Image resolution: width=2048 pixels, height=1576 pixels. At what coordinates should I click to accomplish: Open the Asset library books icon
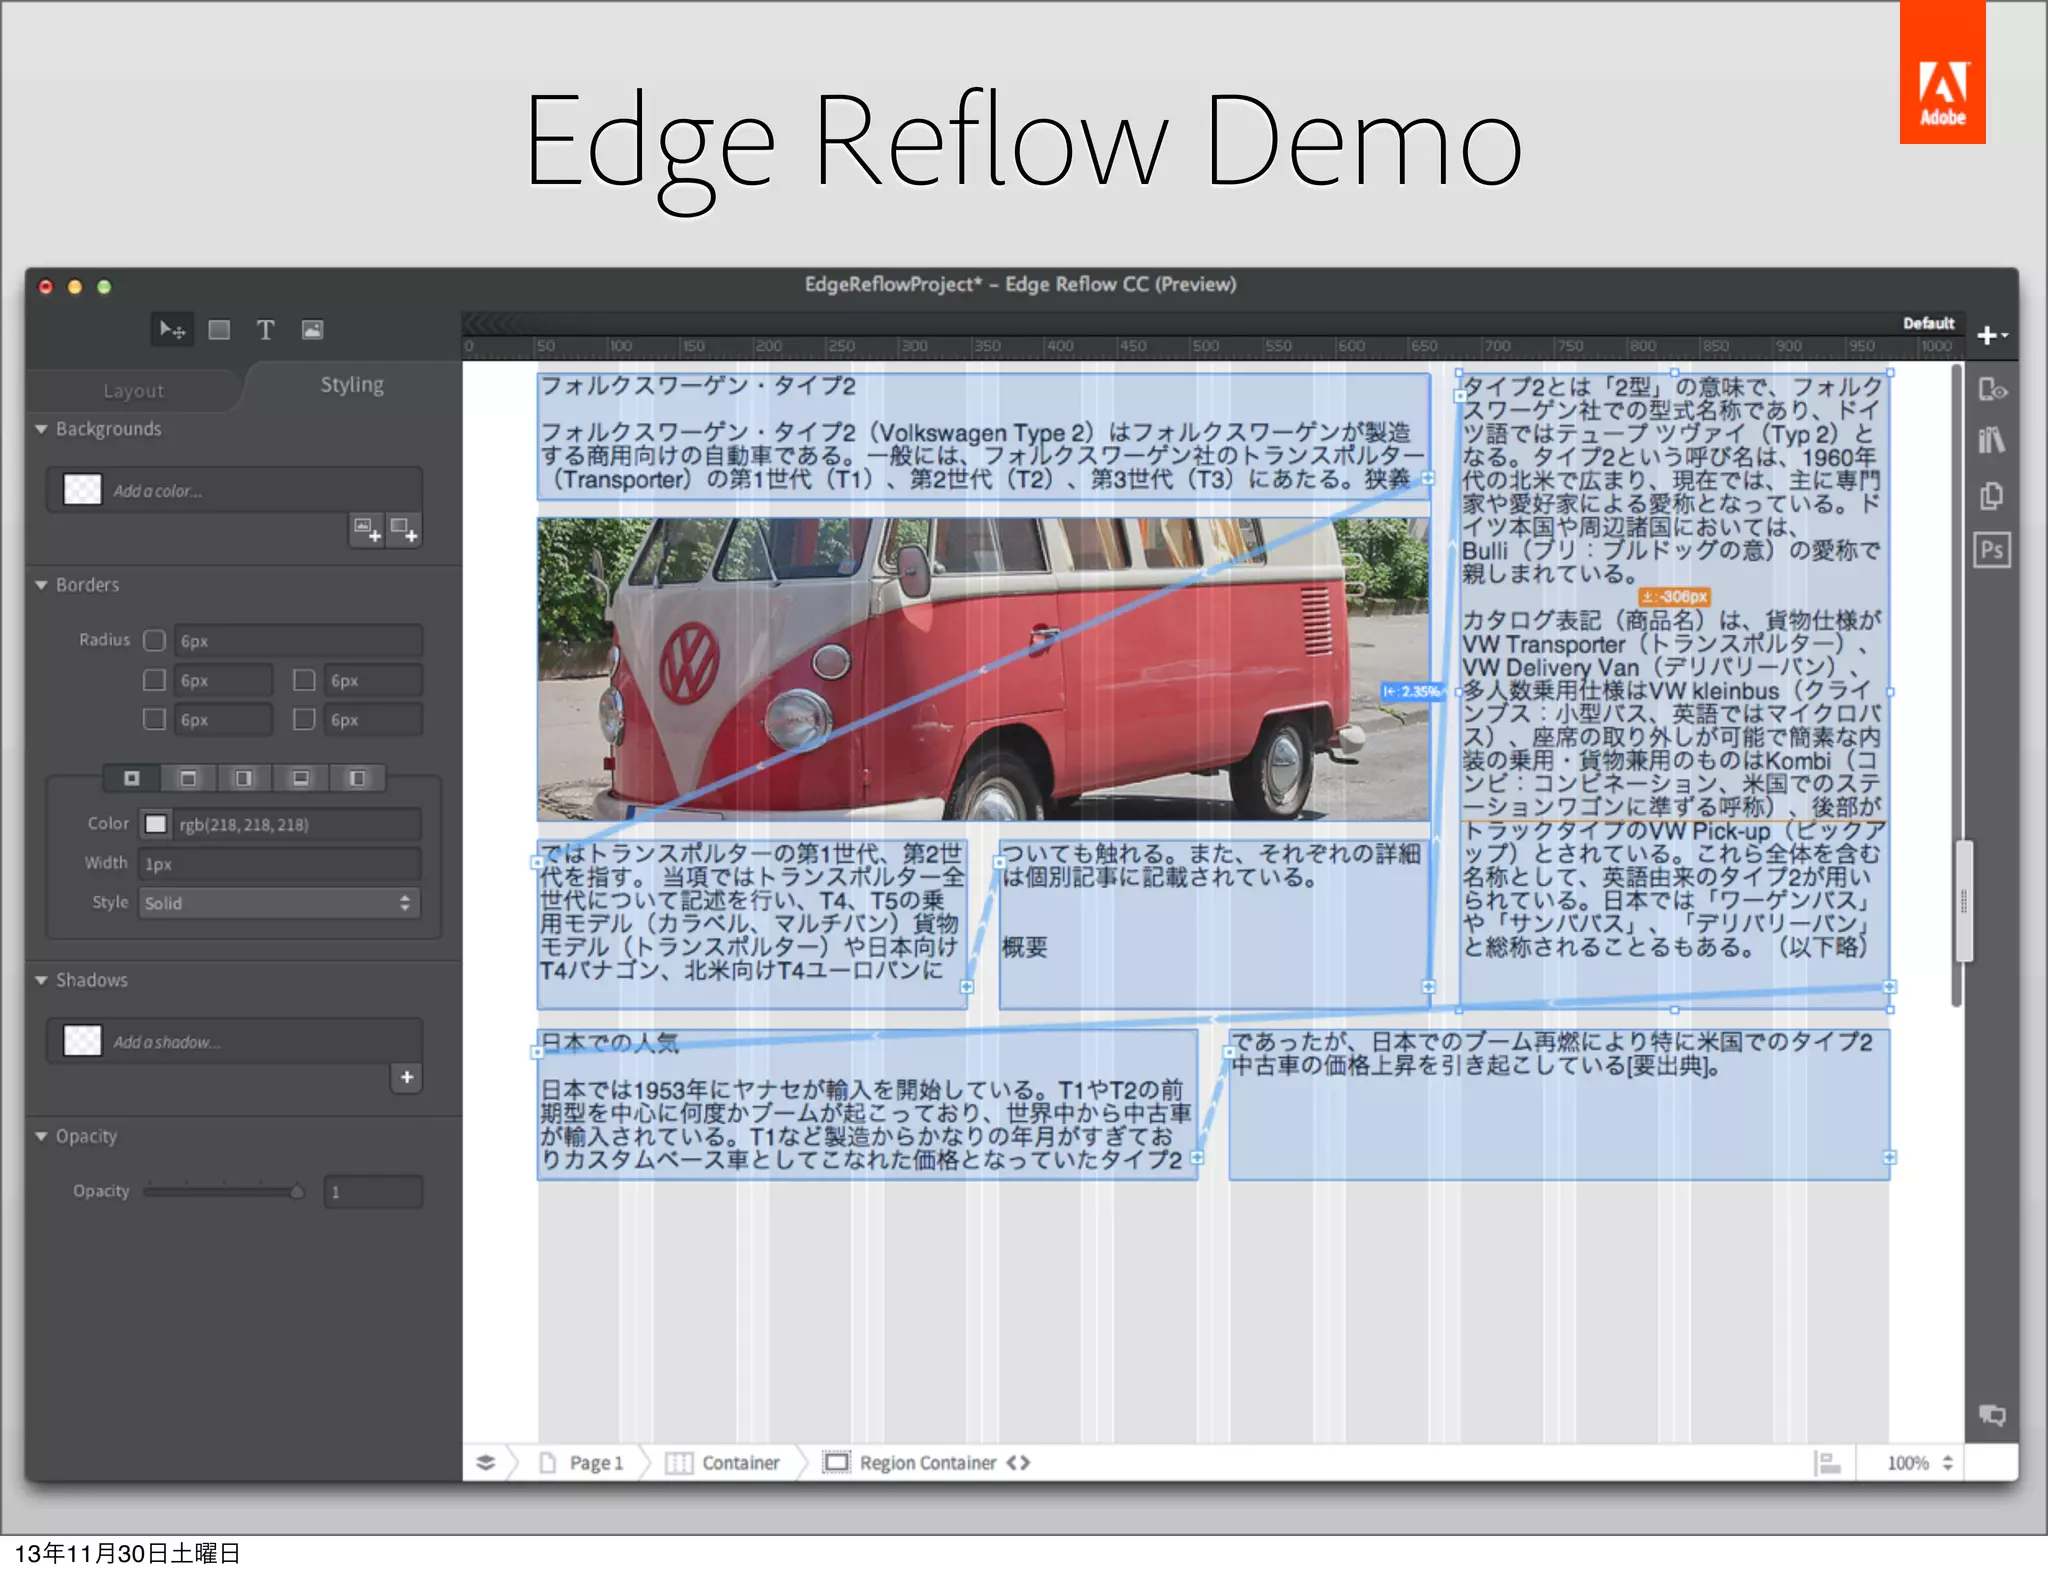click(x=1991, y=440)
